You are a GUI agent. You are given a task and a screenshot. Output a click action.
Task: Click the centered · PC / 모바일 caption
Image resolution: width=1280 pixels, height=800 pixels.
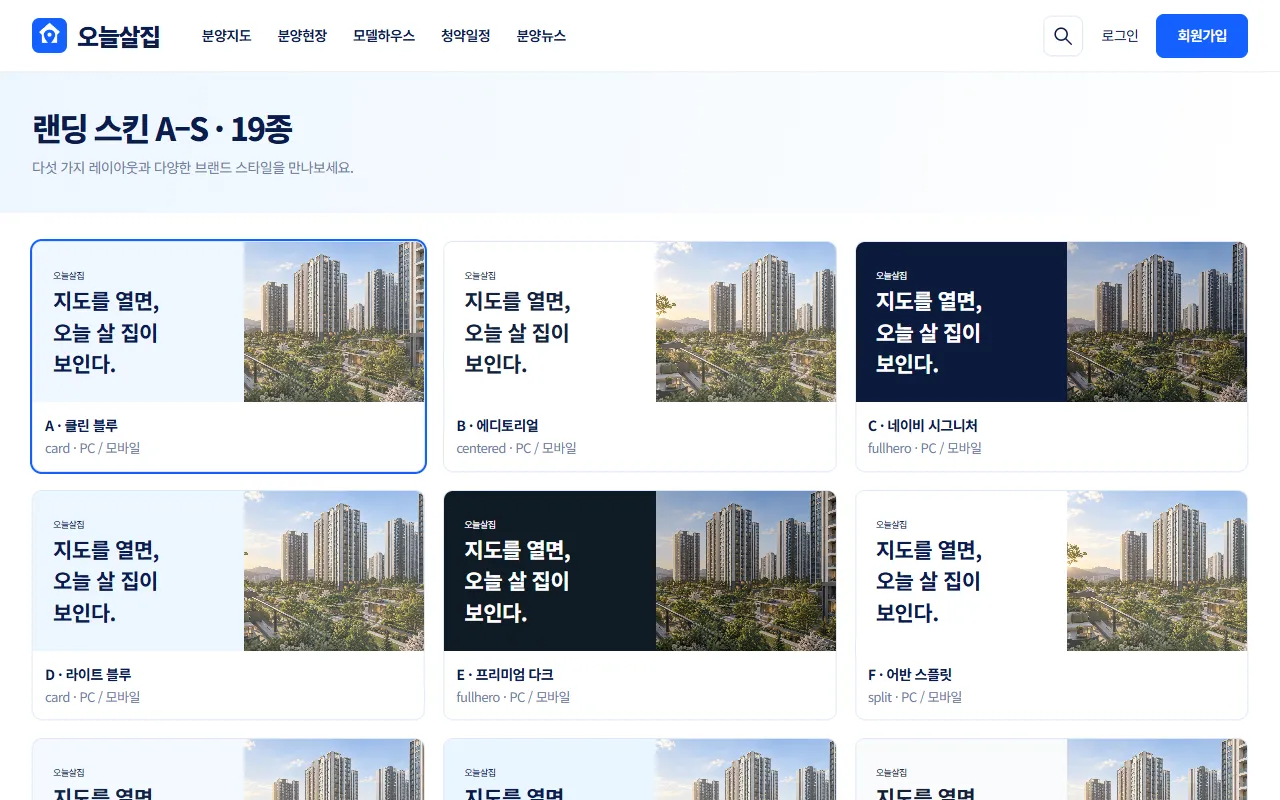pos(516,448)
